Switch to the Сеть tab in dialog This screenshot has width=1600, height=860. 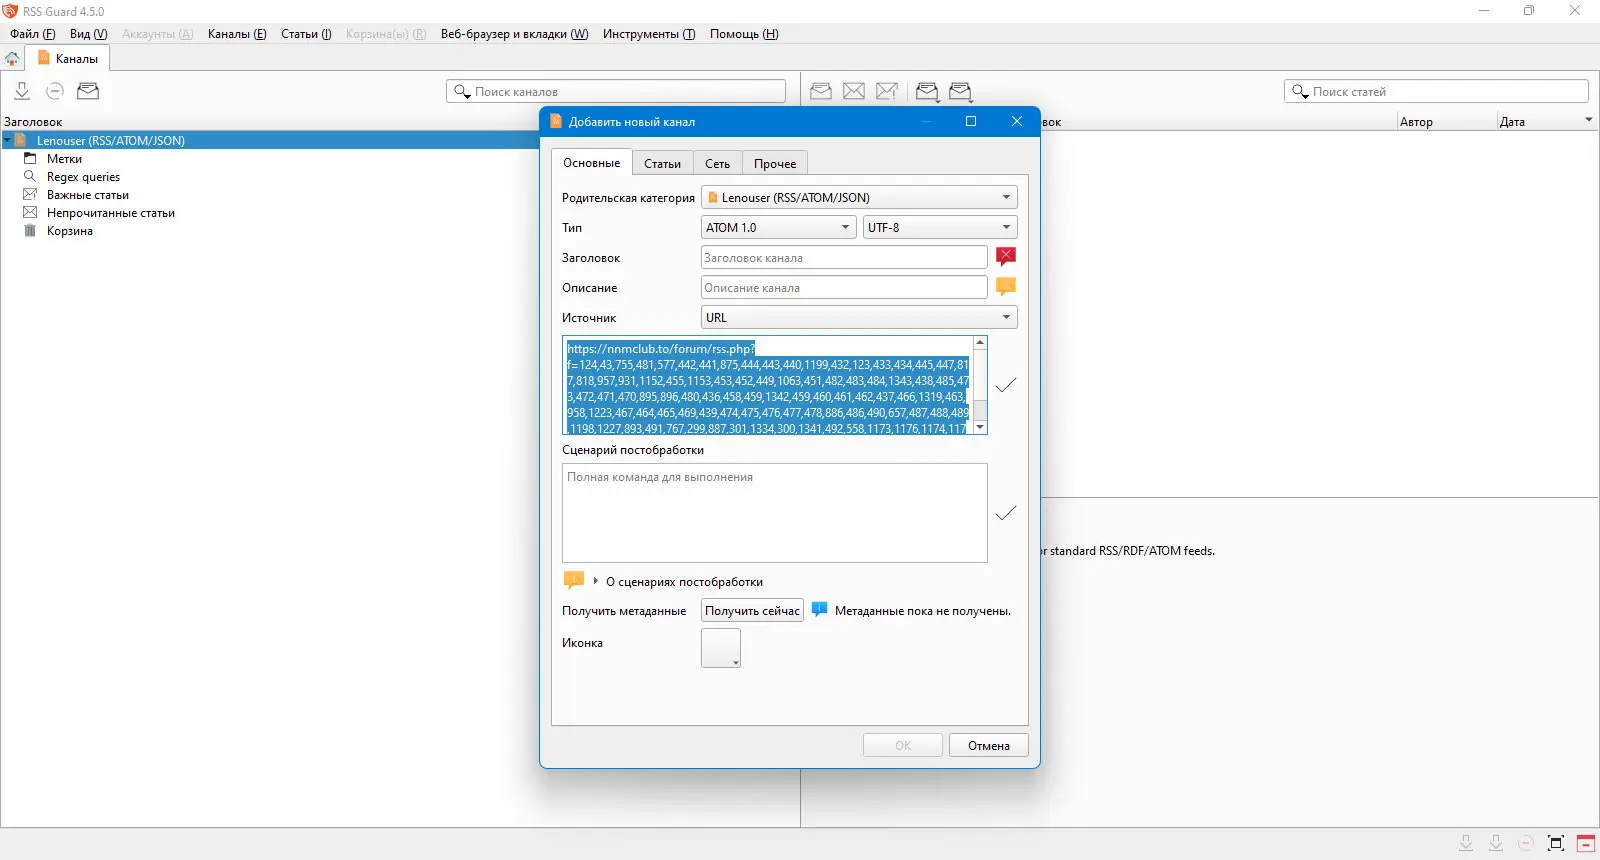pyautogui.click(x=717, y=163)
